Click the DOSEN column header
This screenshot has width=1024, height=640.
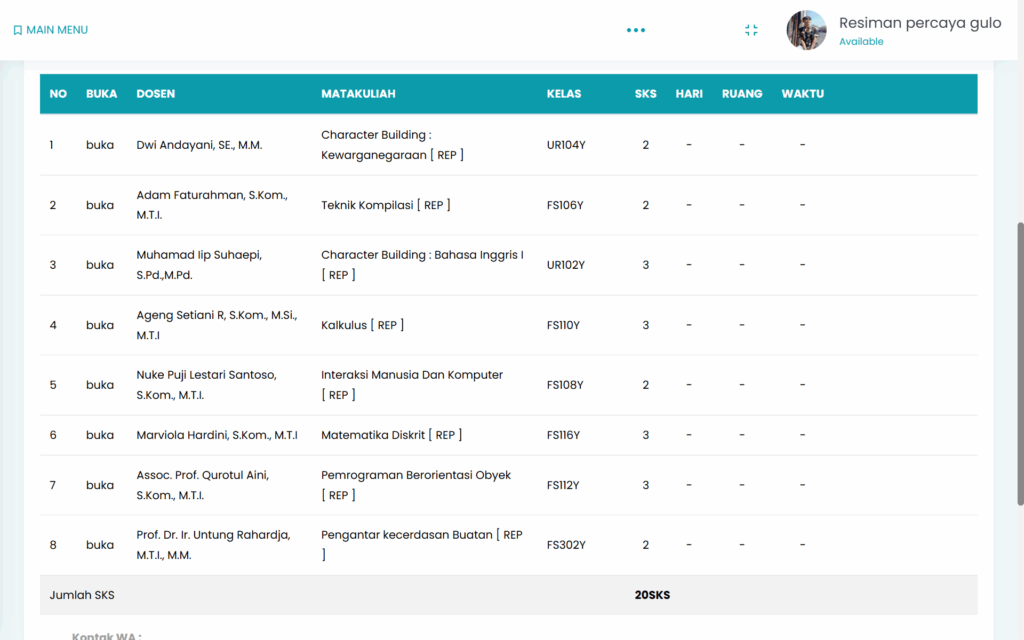[x=155, y=94]
